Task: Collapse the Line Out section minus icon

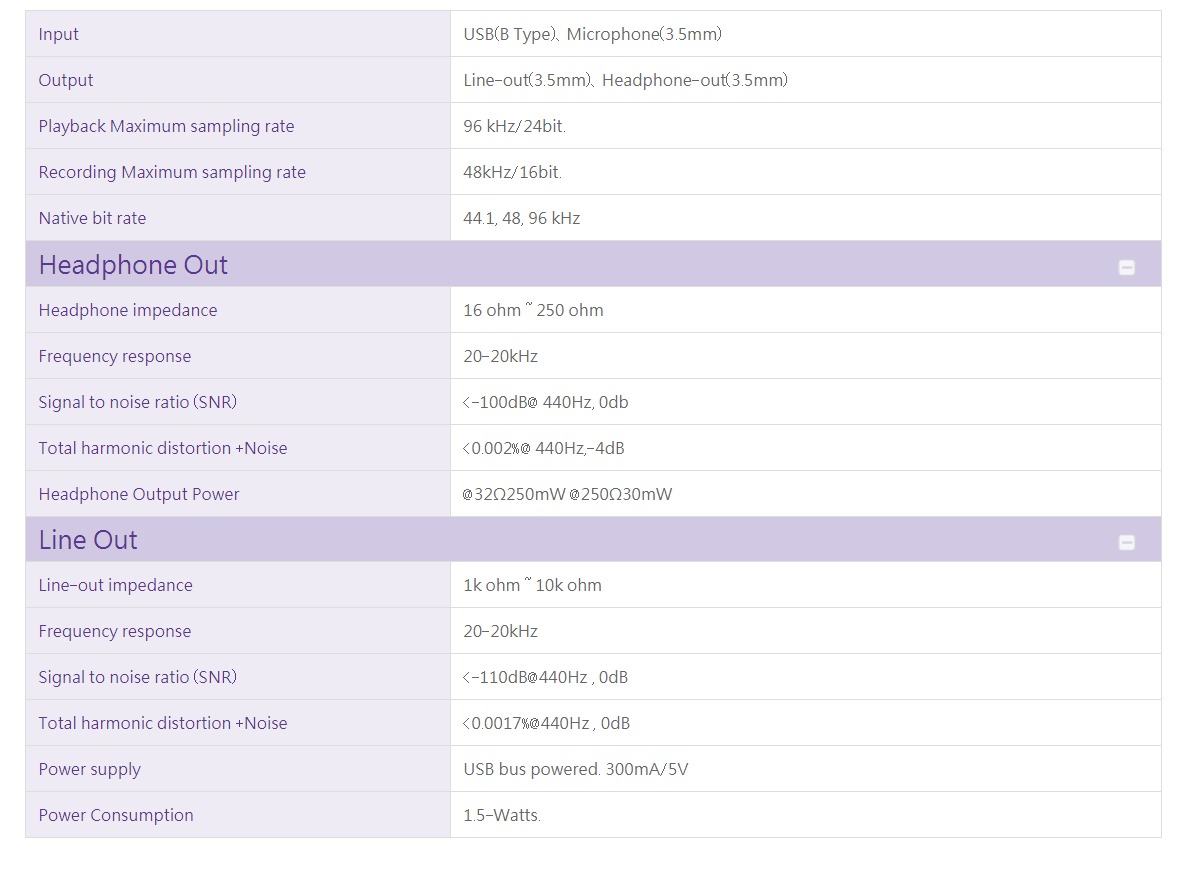Action: pos(1126,542)
